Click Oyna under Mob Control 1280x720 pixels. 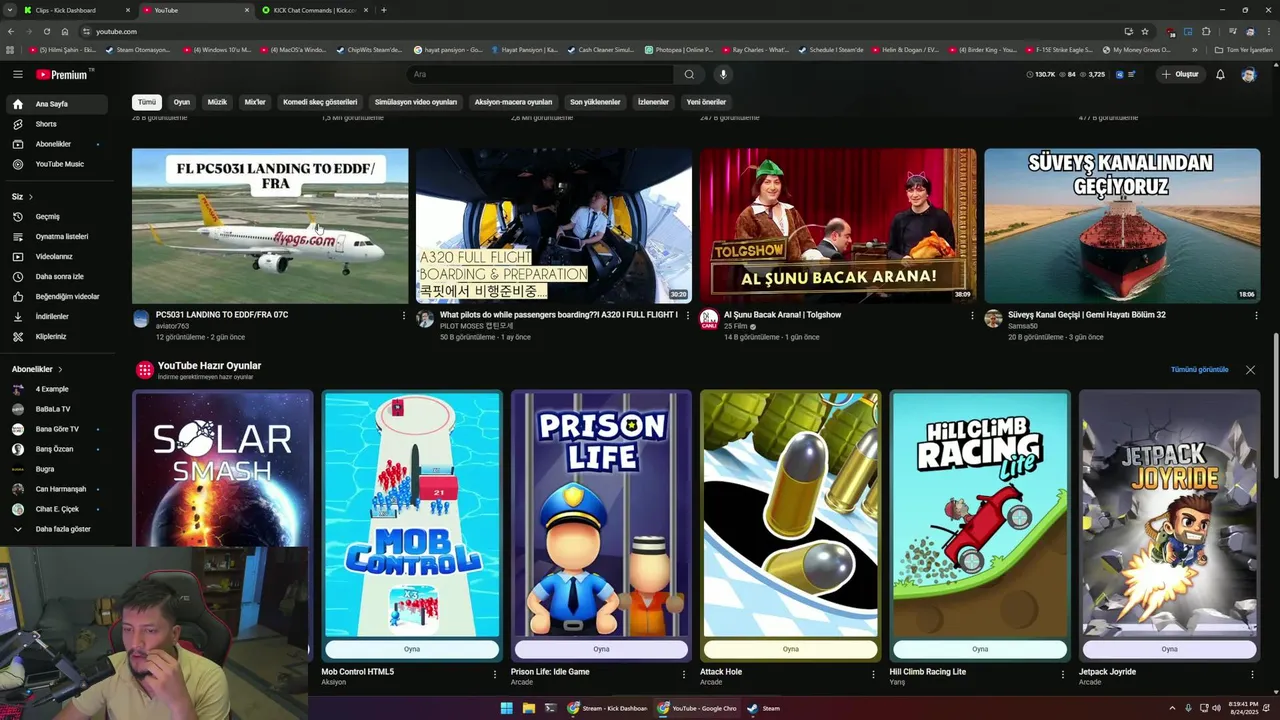point(412,649)
